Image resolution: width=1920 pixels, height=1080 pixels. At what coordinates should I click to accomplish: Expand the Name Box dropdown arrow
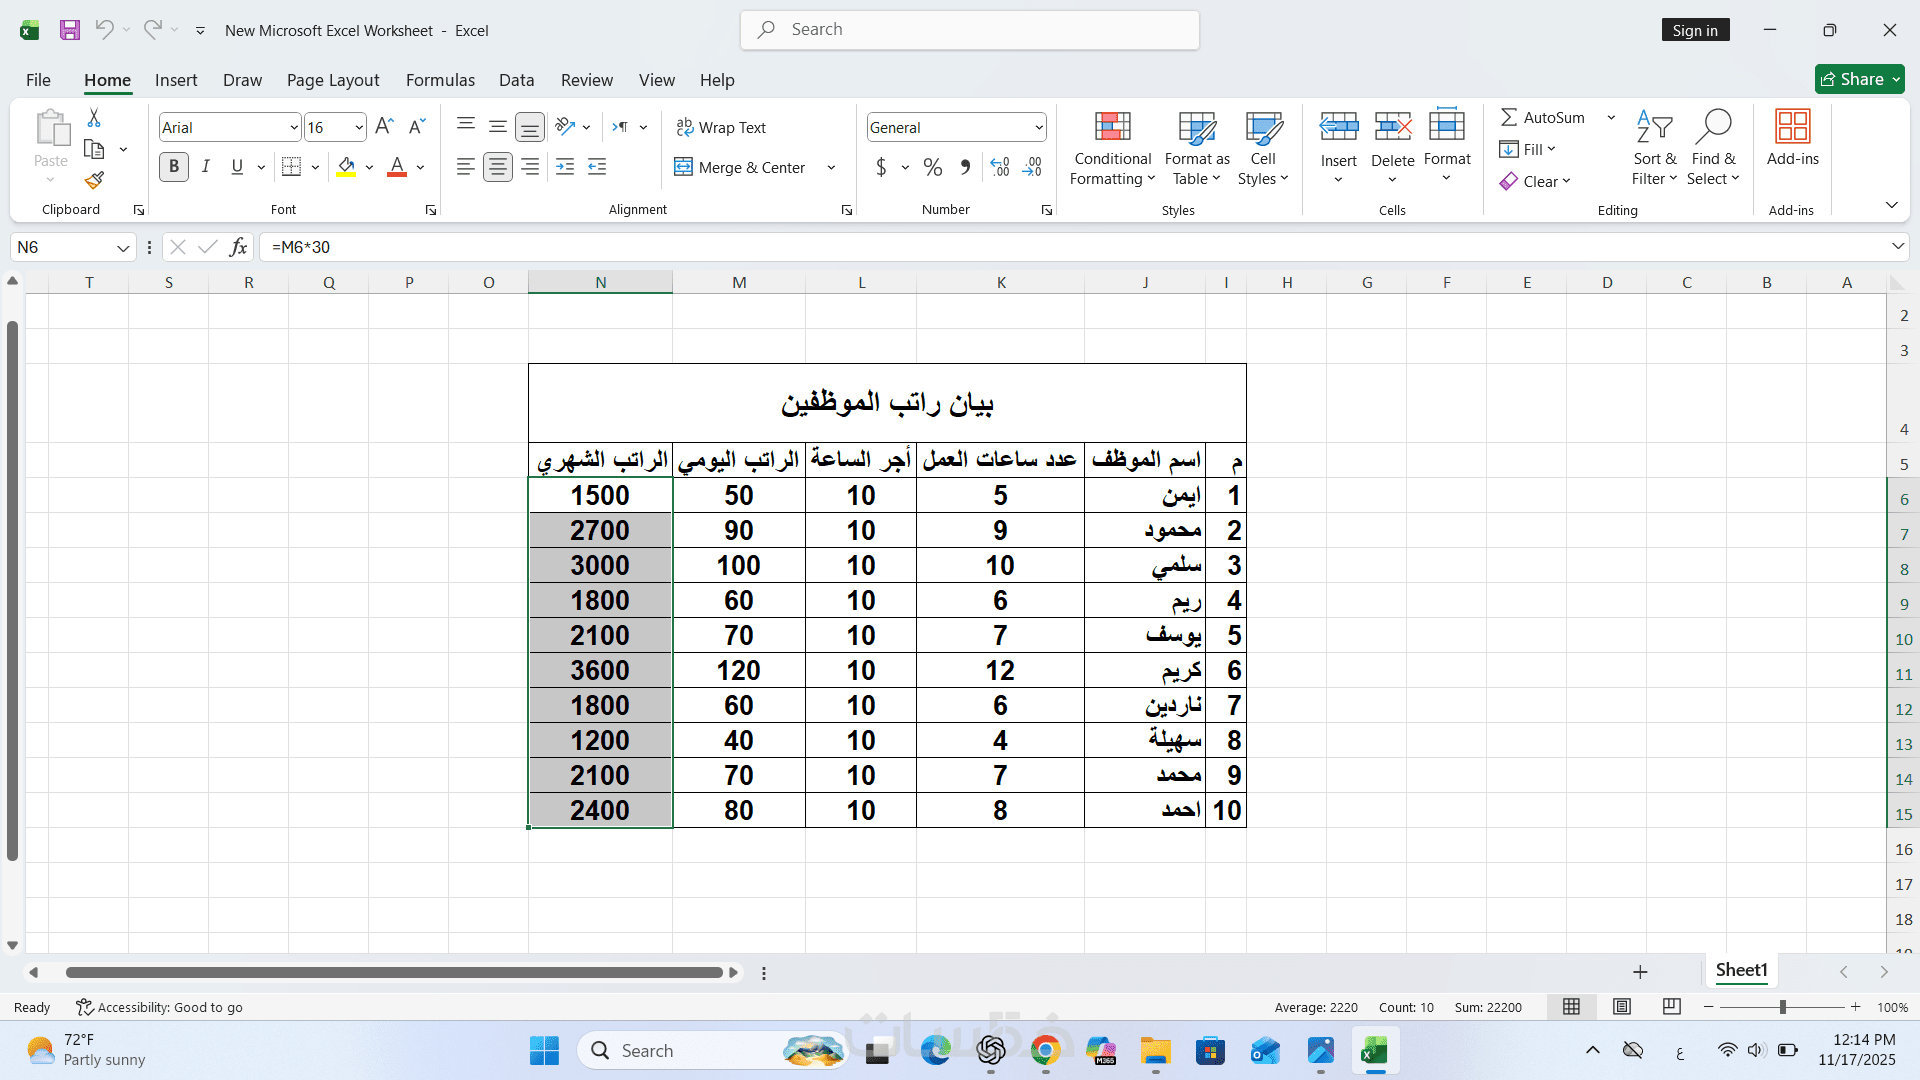click(123, 248)
